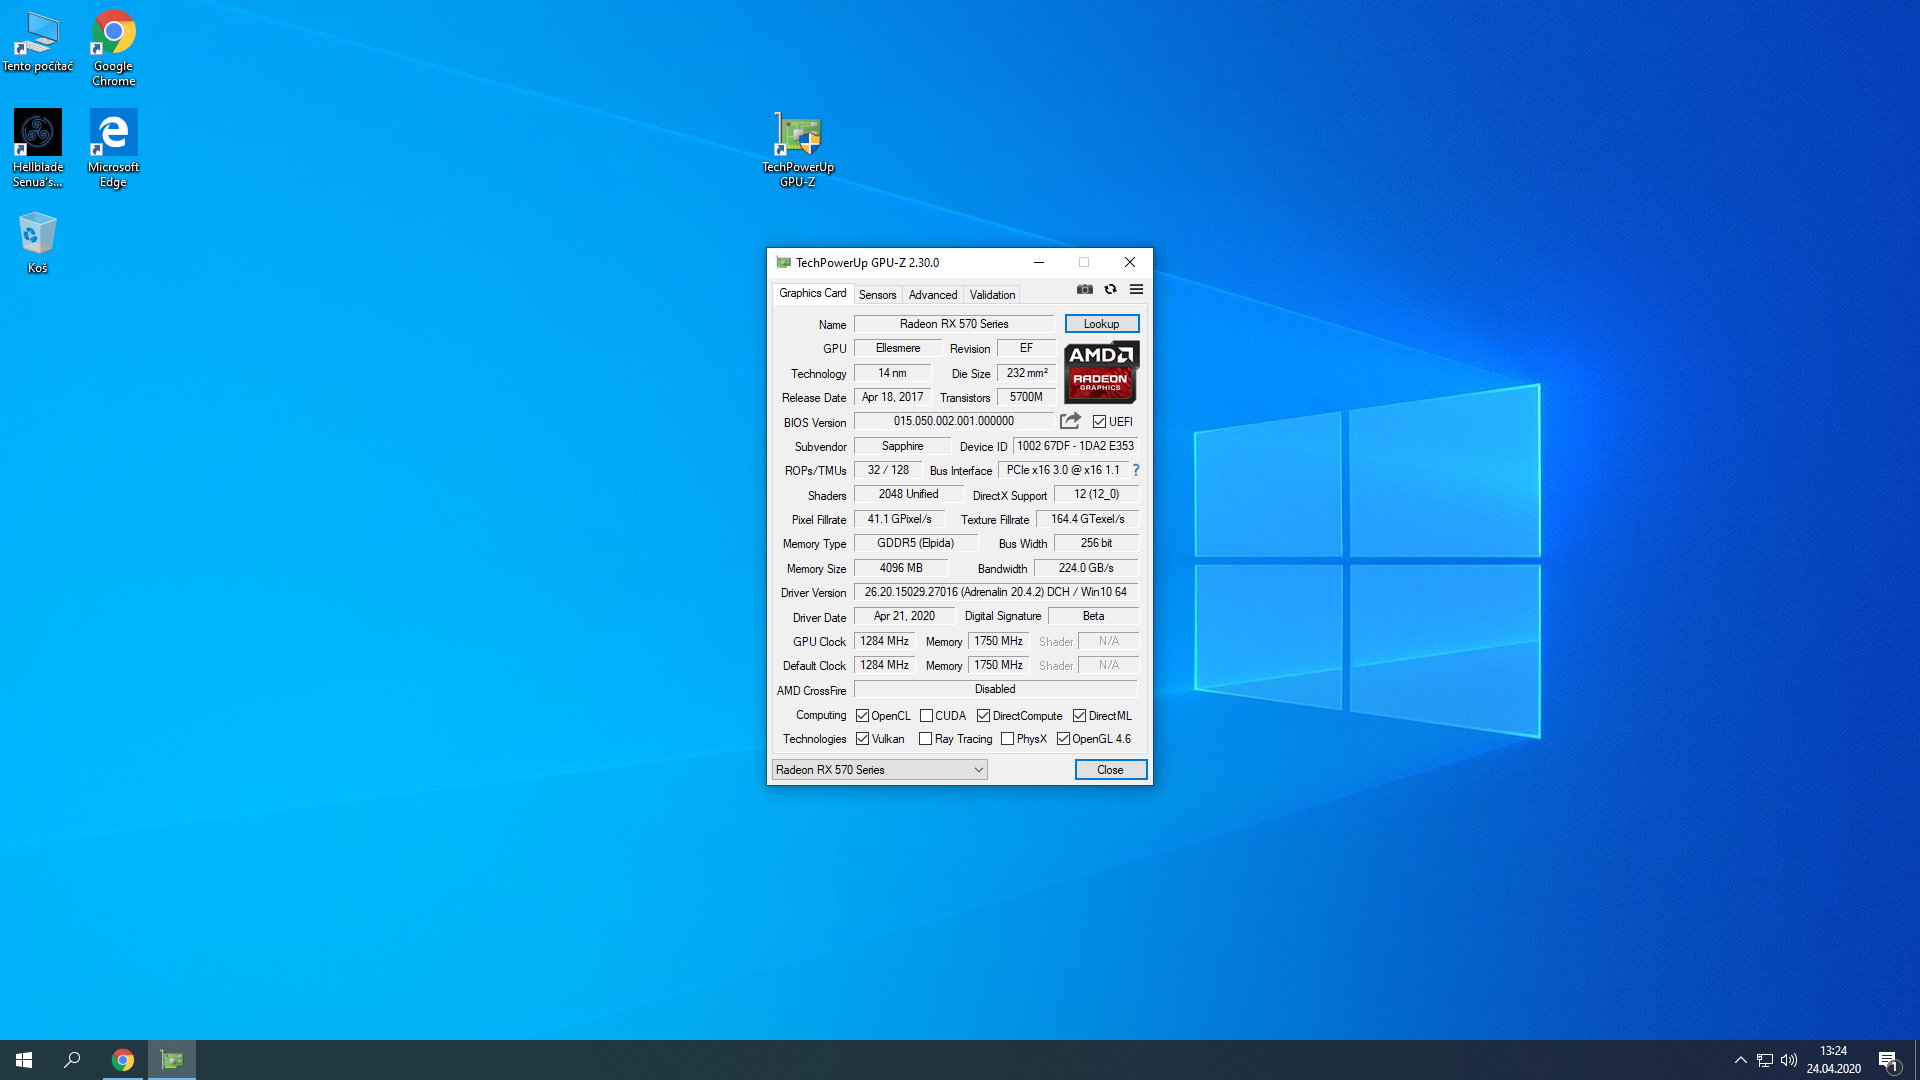Select the Google Chrome desktop icon
The width and height of the screenshot is (1920, 1080).
[x=114, y=49]
